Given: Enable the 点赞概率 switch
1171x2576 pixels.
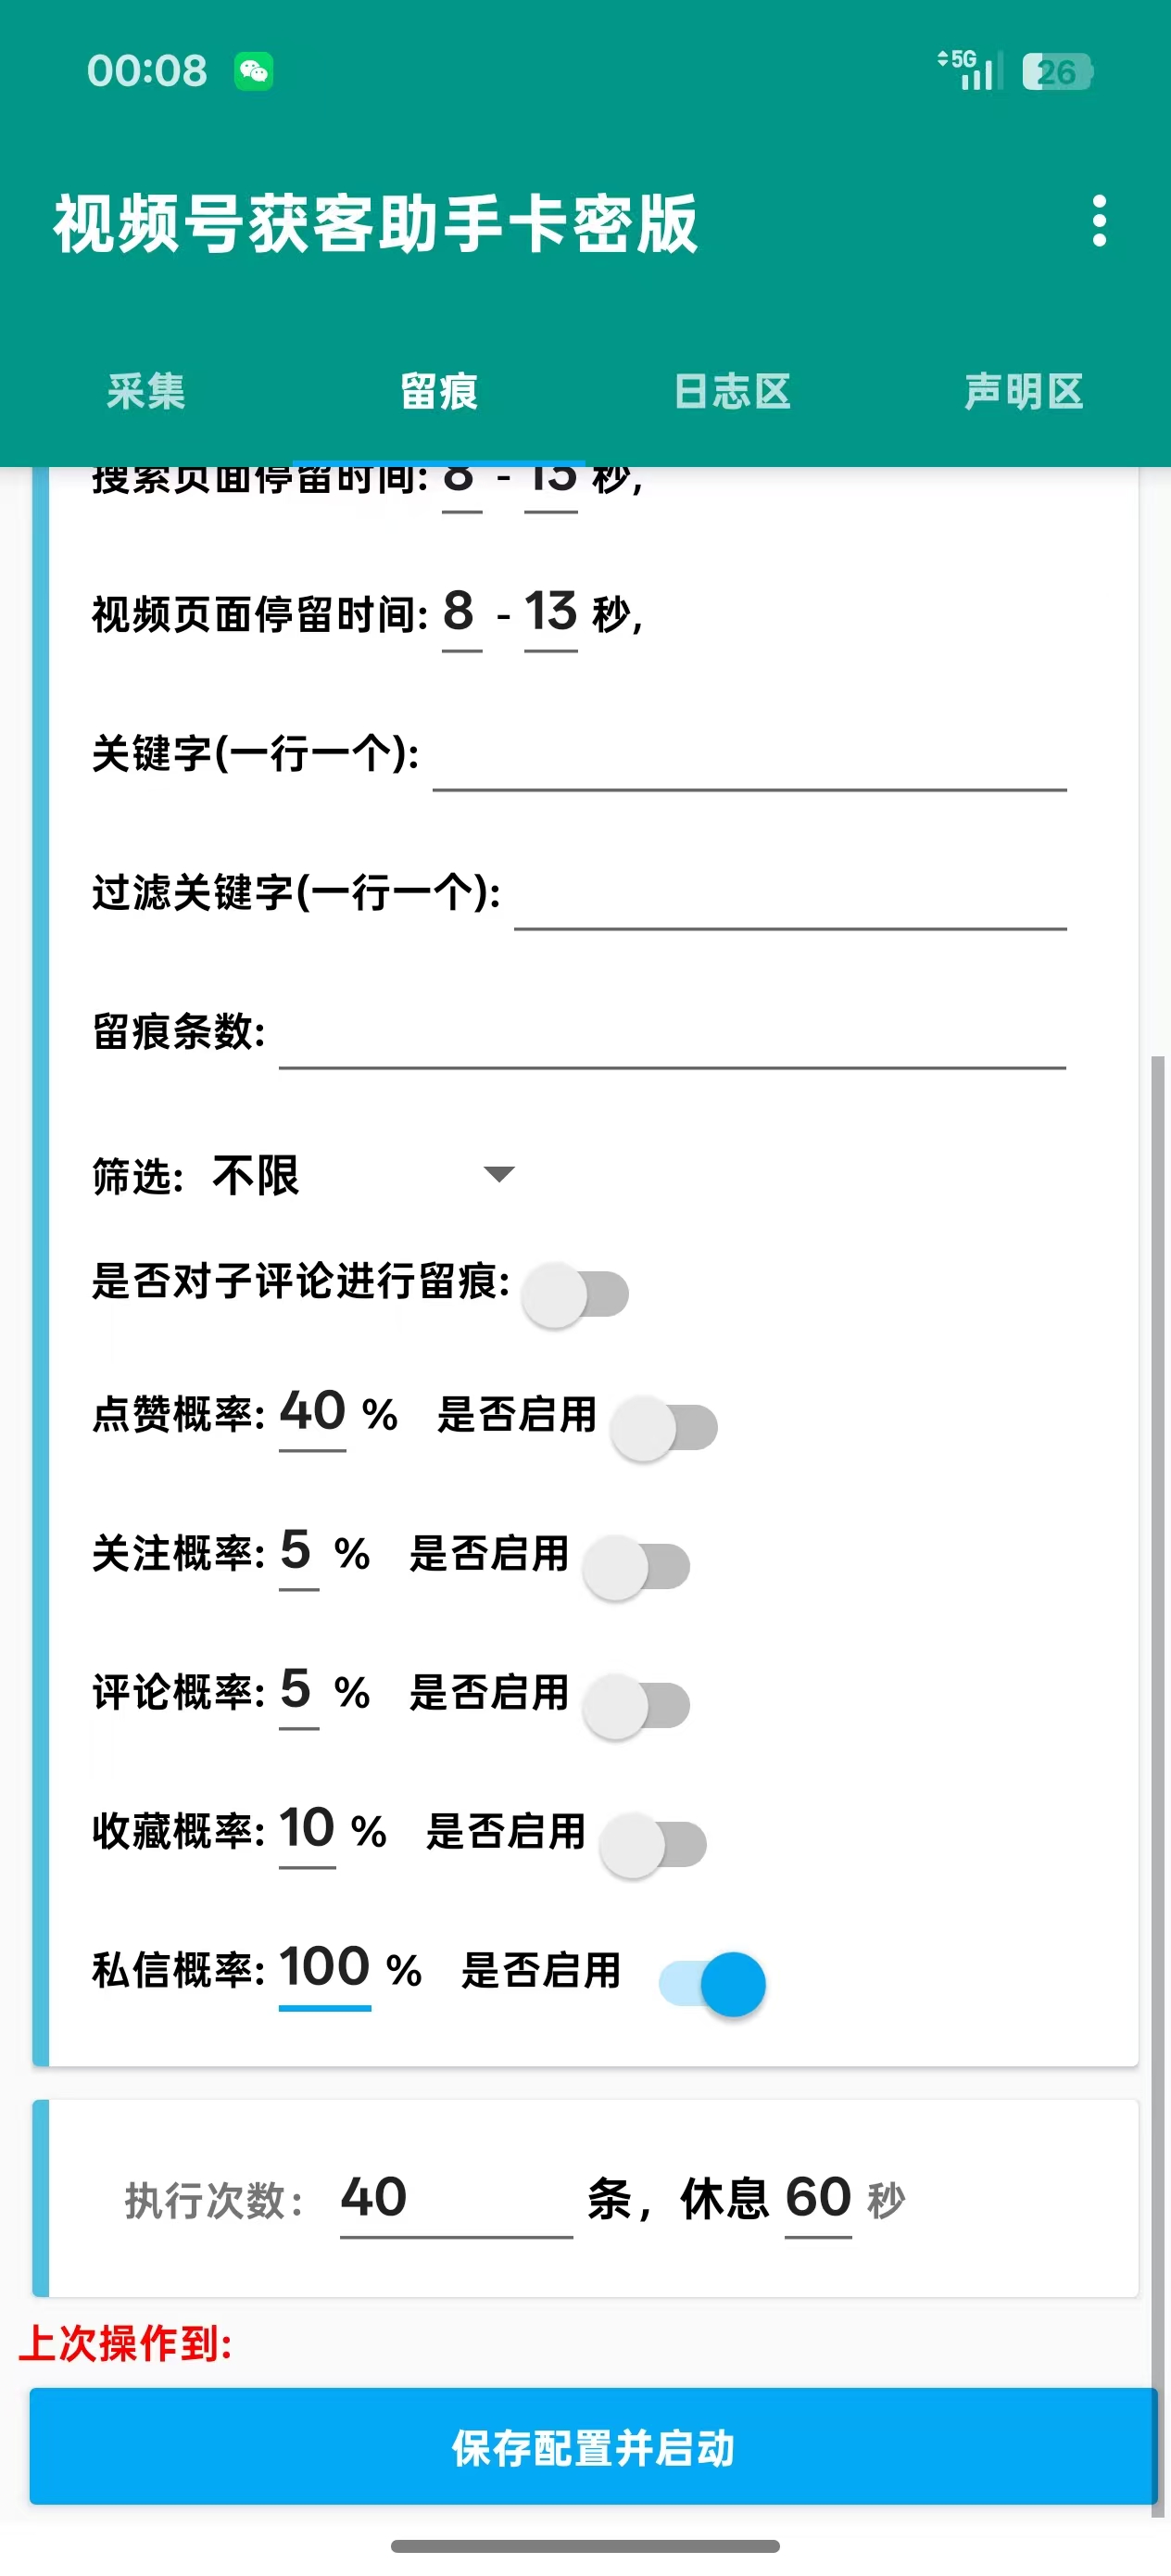Looking at the screenshot, I should 665,1427.
